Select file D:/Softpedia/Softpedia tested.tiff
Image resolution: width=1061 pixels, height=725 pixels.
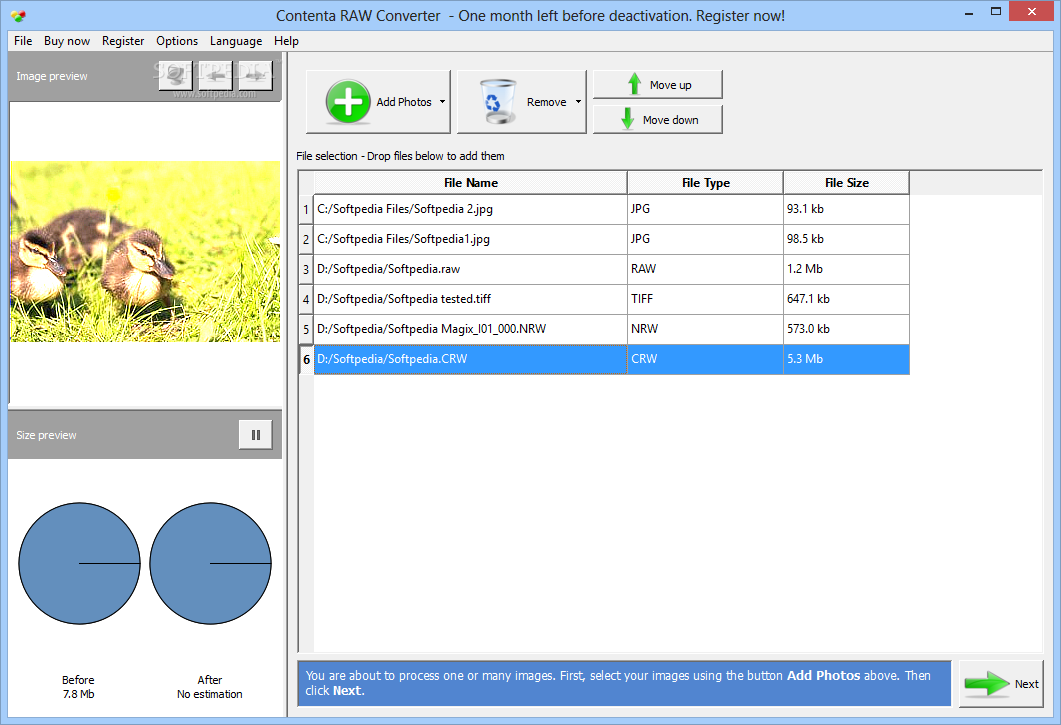pyautogui.click(x=470, y=299)
